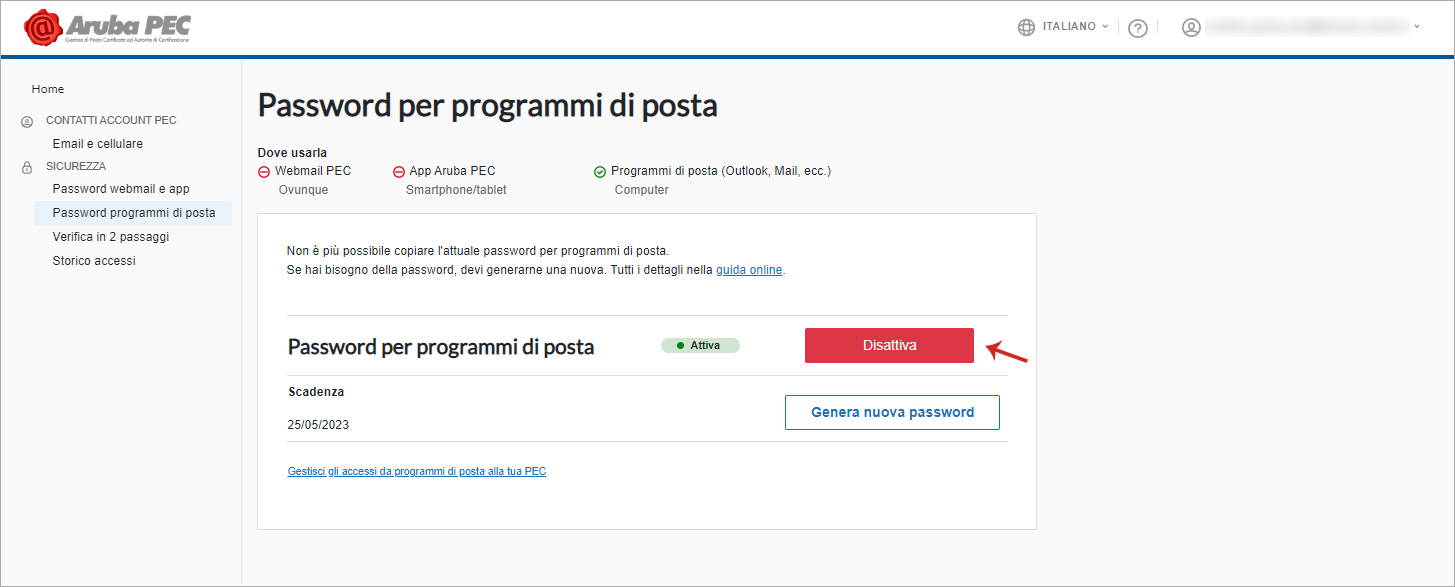Click the Webmail PEC label

pos(313,171)
